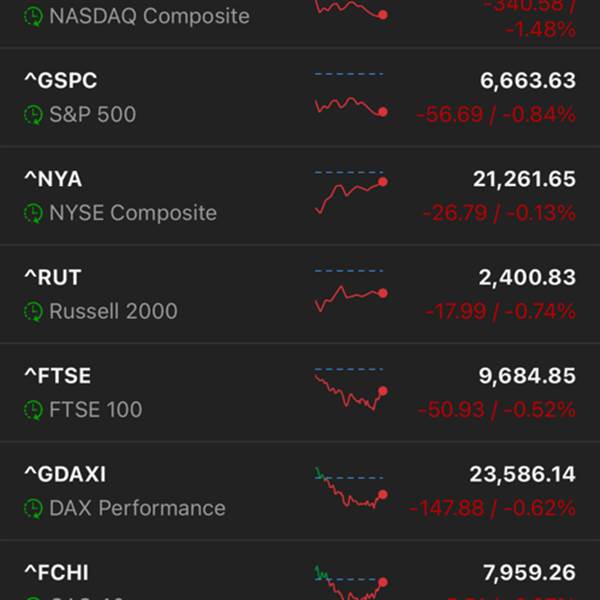Open the NYSE Composite mini chart
This screenshot has height=600, width=600.
tap(350, 193)
